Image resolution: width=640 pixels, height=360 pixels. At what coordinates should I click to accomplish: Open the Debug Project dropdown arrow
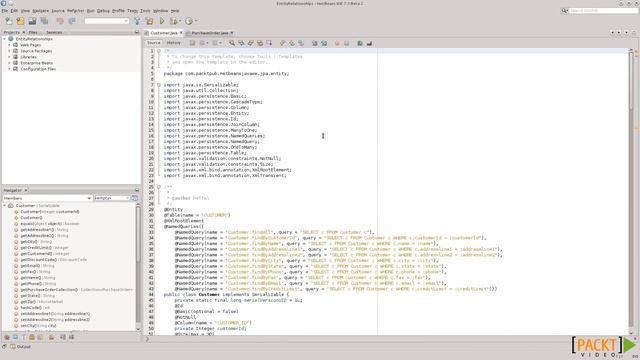(x=180, y=21)
